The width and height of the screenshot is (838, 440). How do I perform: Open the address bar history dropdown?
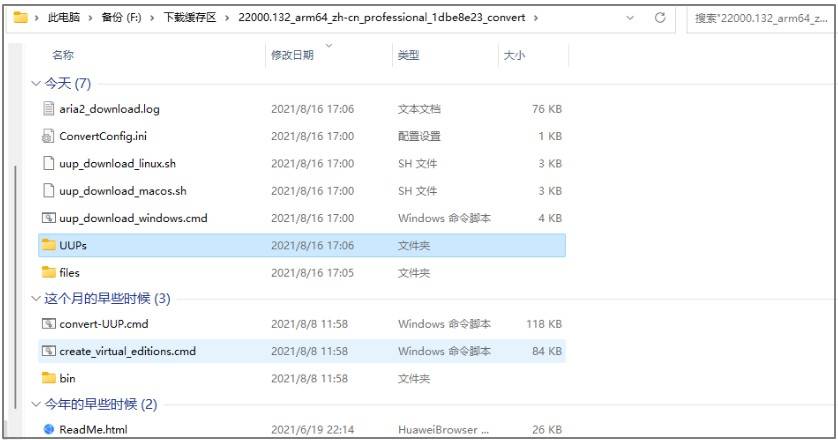(x=630, y=18)
